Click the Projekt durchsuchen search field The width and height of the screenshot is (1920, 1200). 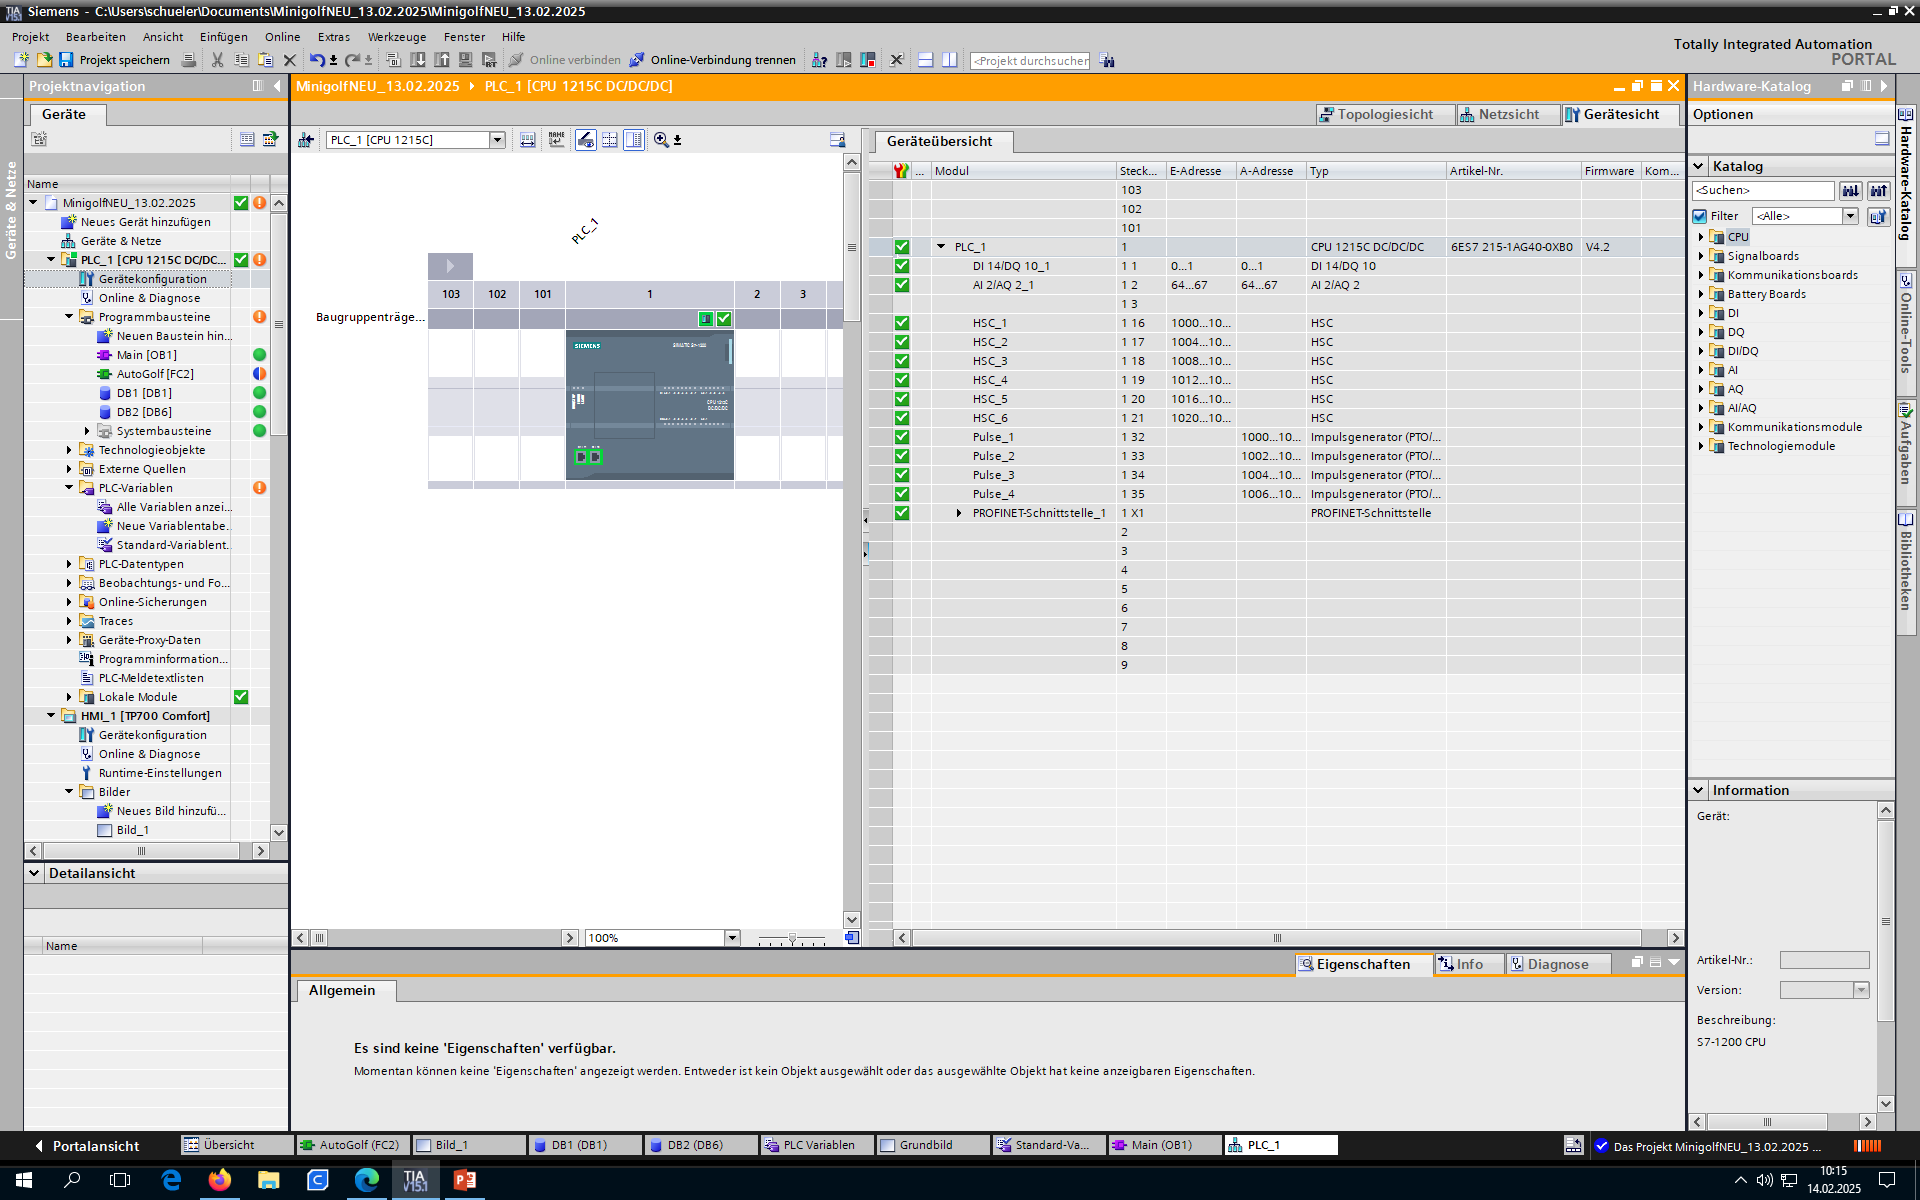tap(1030, 61)
